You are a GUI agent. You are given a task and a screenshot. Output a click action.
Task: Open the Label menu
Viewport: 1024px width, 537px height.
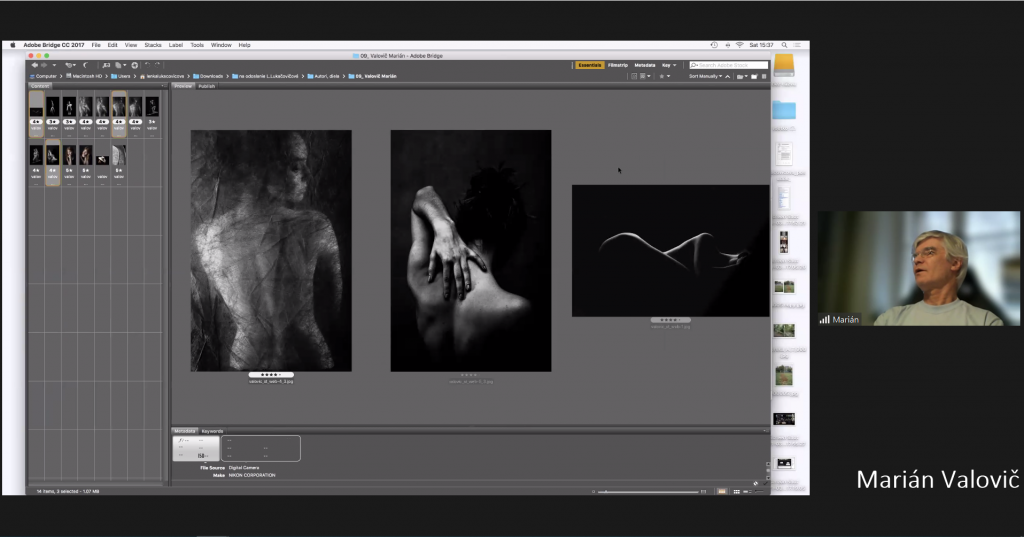(x=176, y=45)
